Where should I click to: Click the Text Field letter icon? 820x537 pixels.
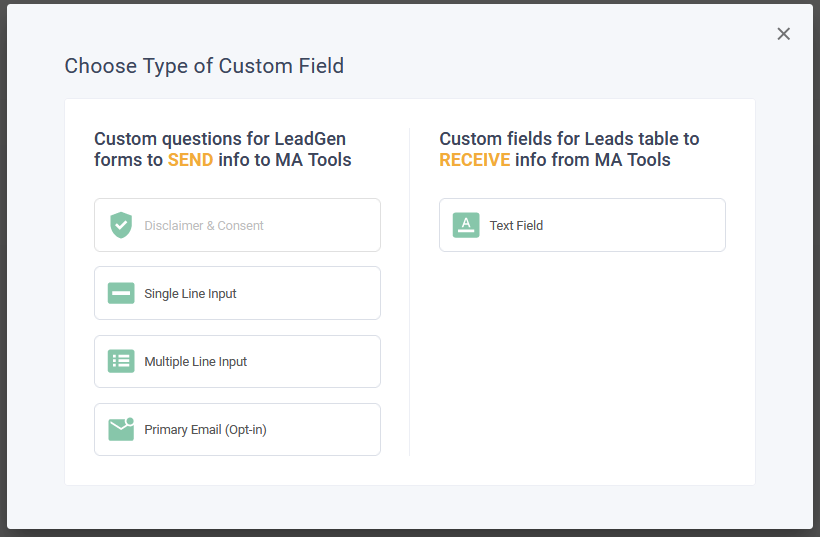point(466,225)
